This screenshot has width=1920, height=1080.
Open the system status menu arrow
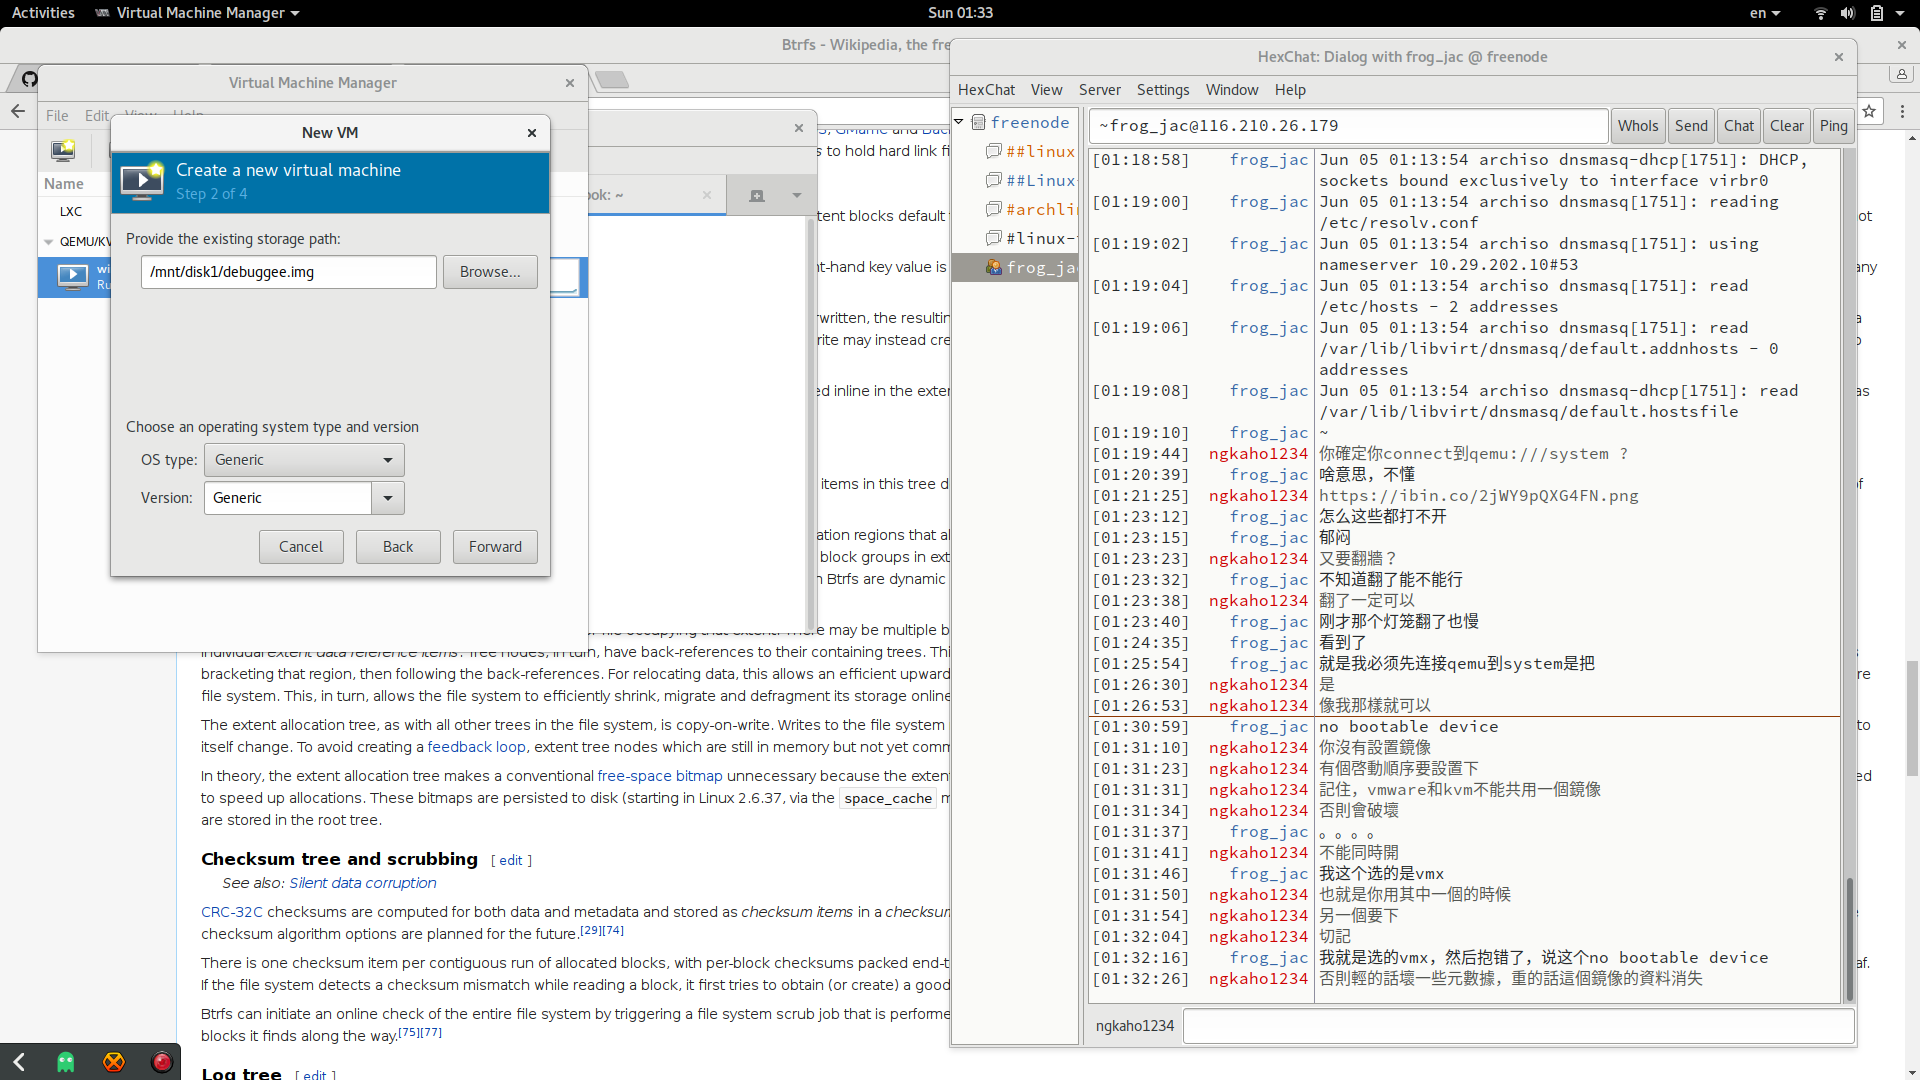(x=1900, y=13)
